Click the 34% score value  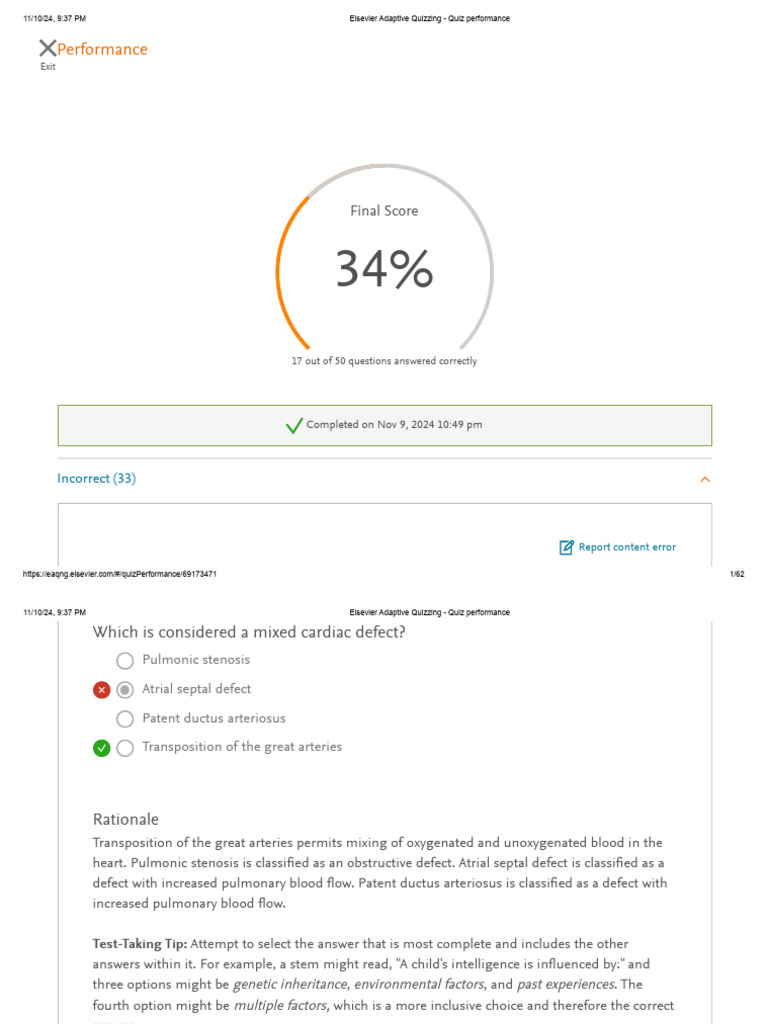[x=384, y=269]
